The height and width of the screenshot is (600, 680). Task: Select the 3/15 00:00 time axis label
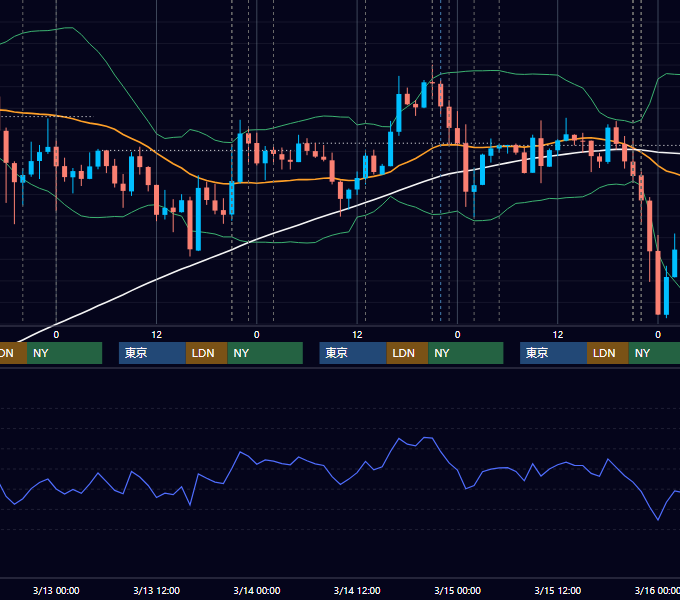458,590
